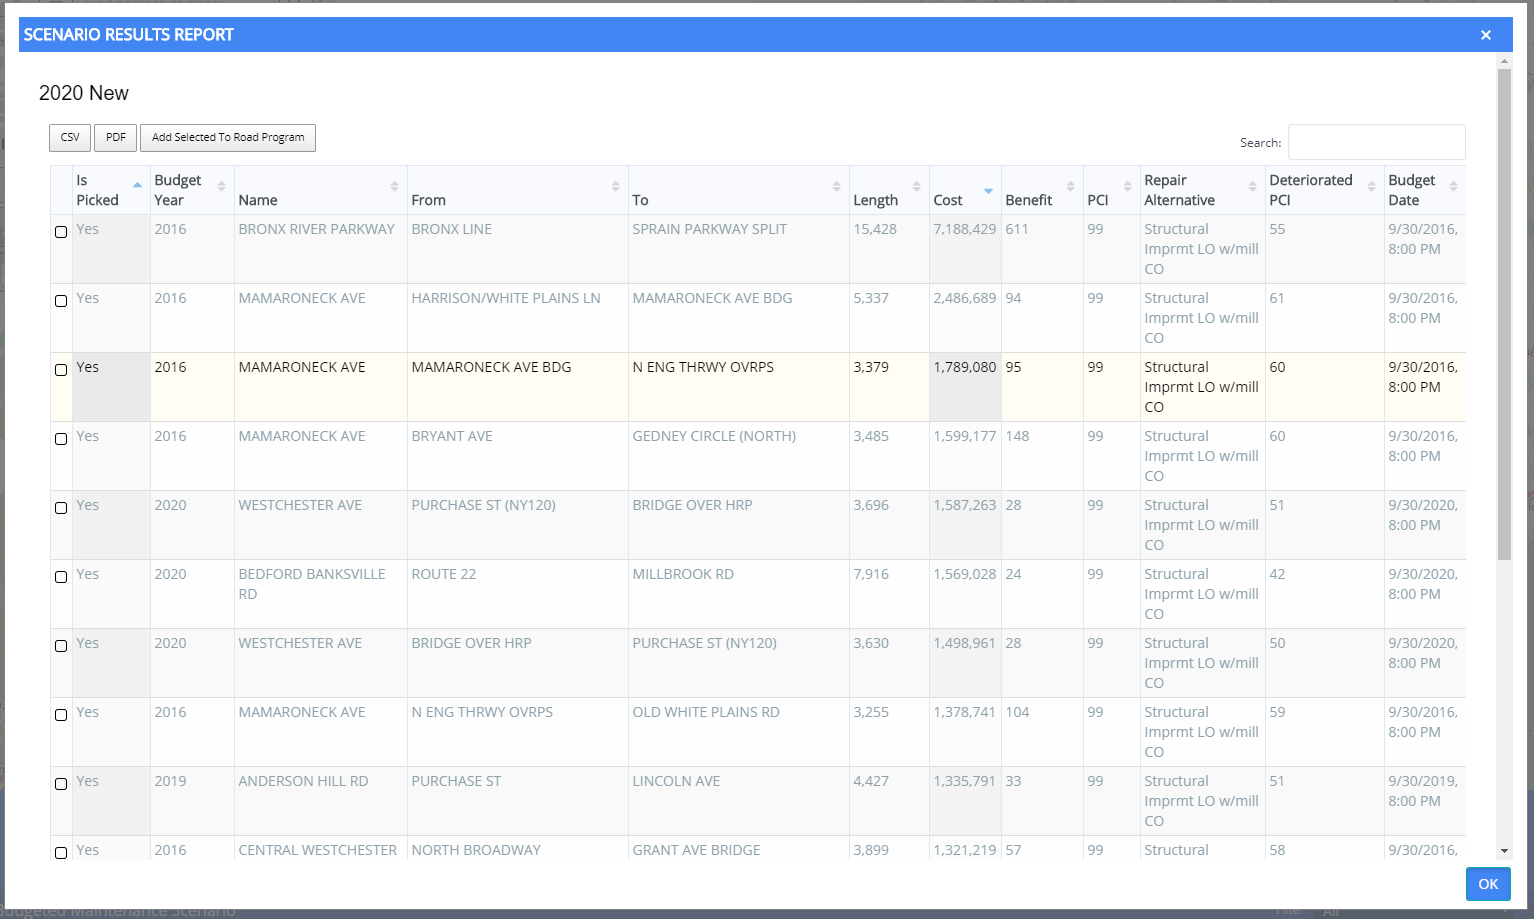Click the sort arrows on Budget Year column
This screenshot has height=919, width=1534.
pyautogui.click(x=221, y=187)
